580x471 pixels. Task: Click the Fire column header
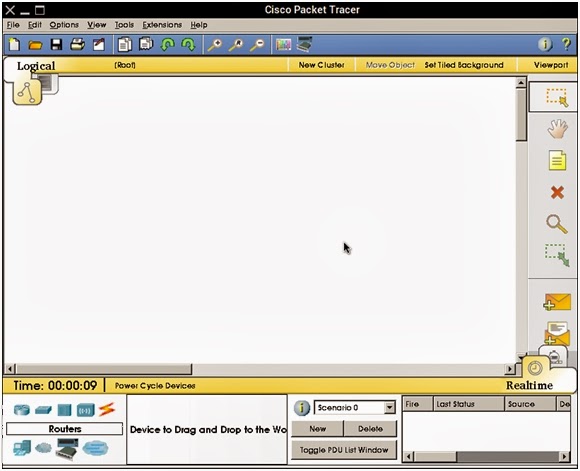click(418, 404)
